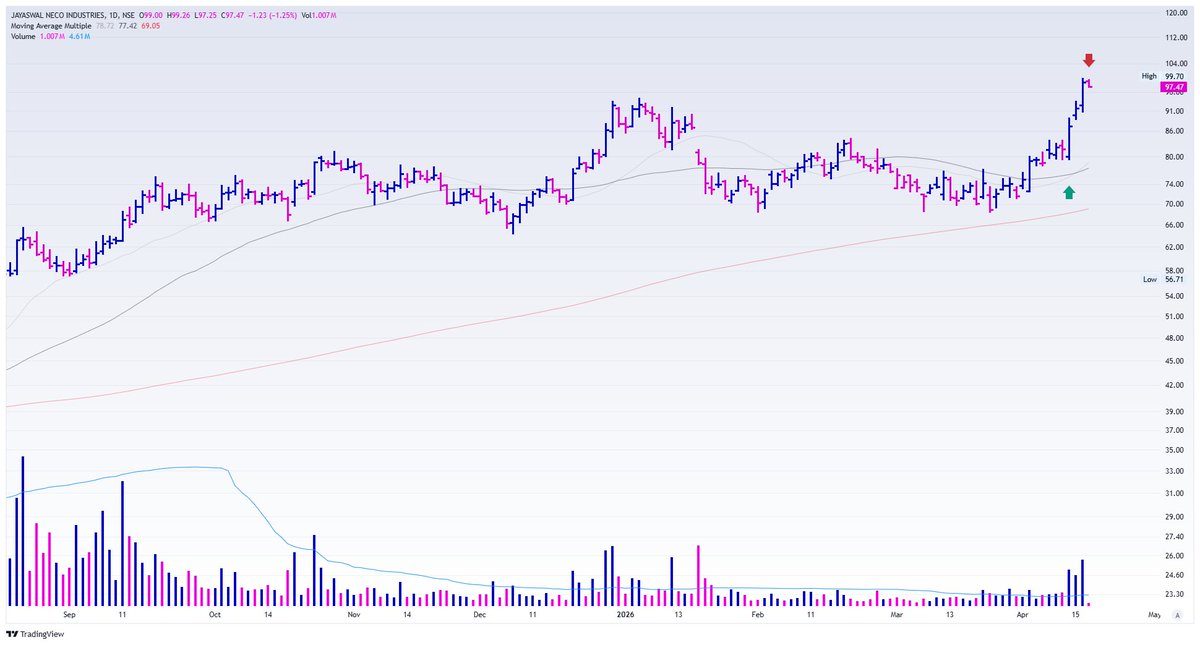Click the 120.00 price axis label
The image size is (1200, 645).
[x=1175, y=13]
